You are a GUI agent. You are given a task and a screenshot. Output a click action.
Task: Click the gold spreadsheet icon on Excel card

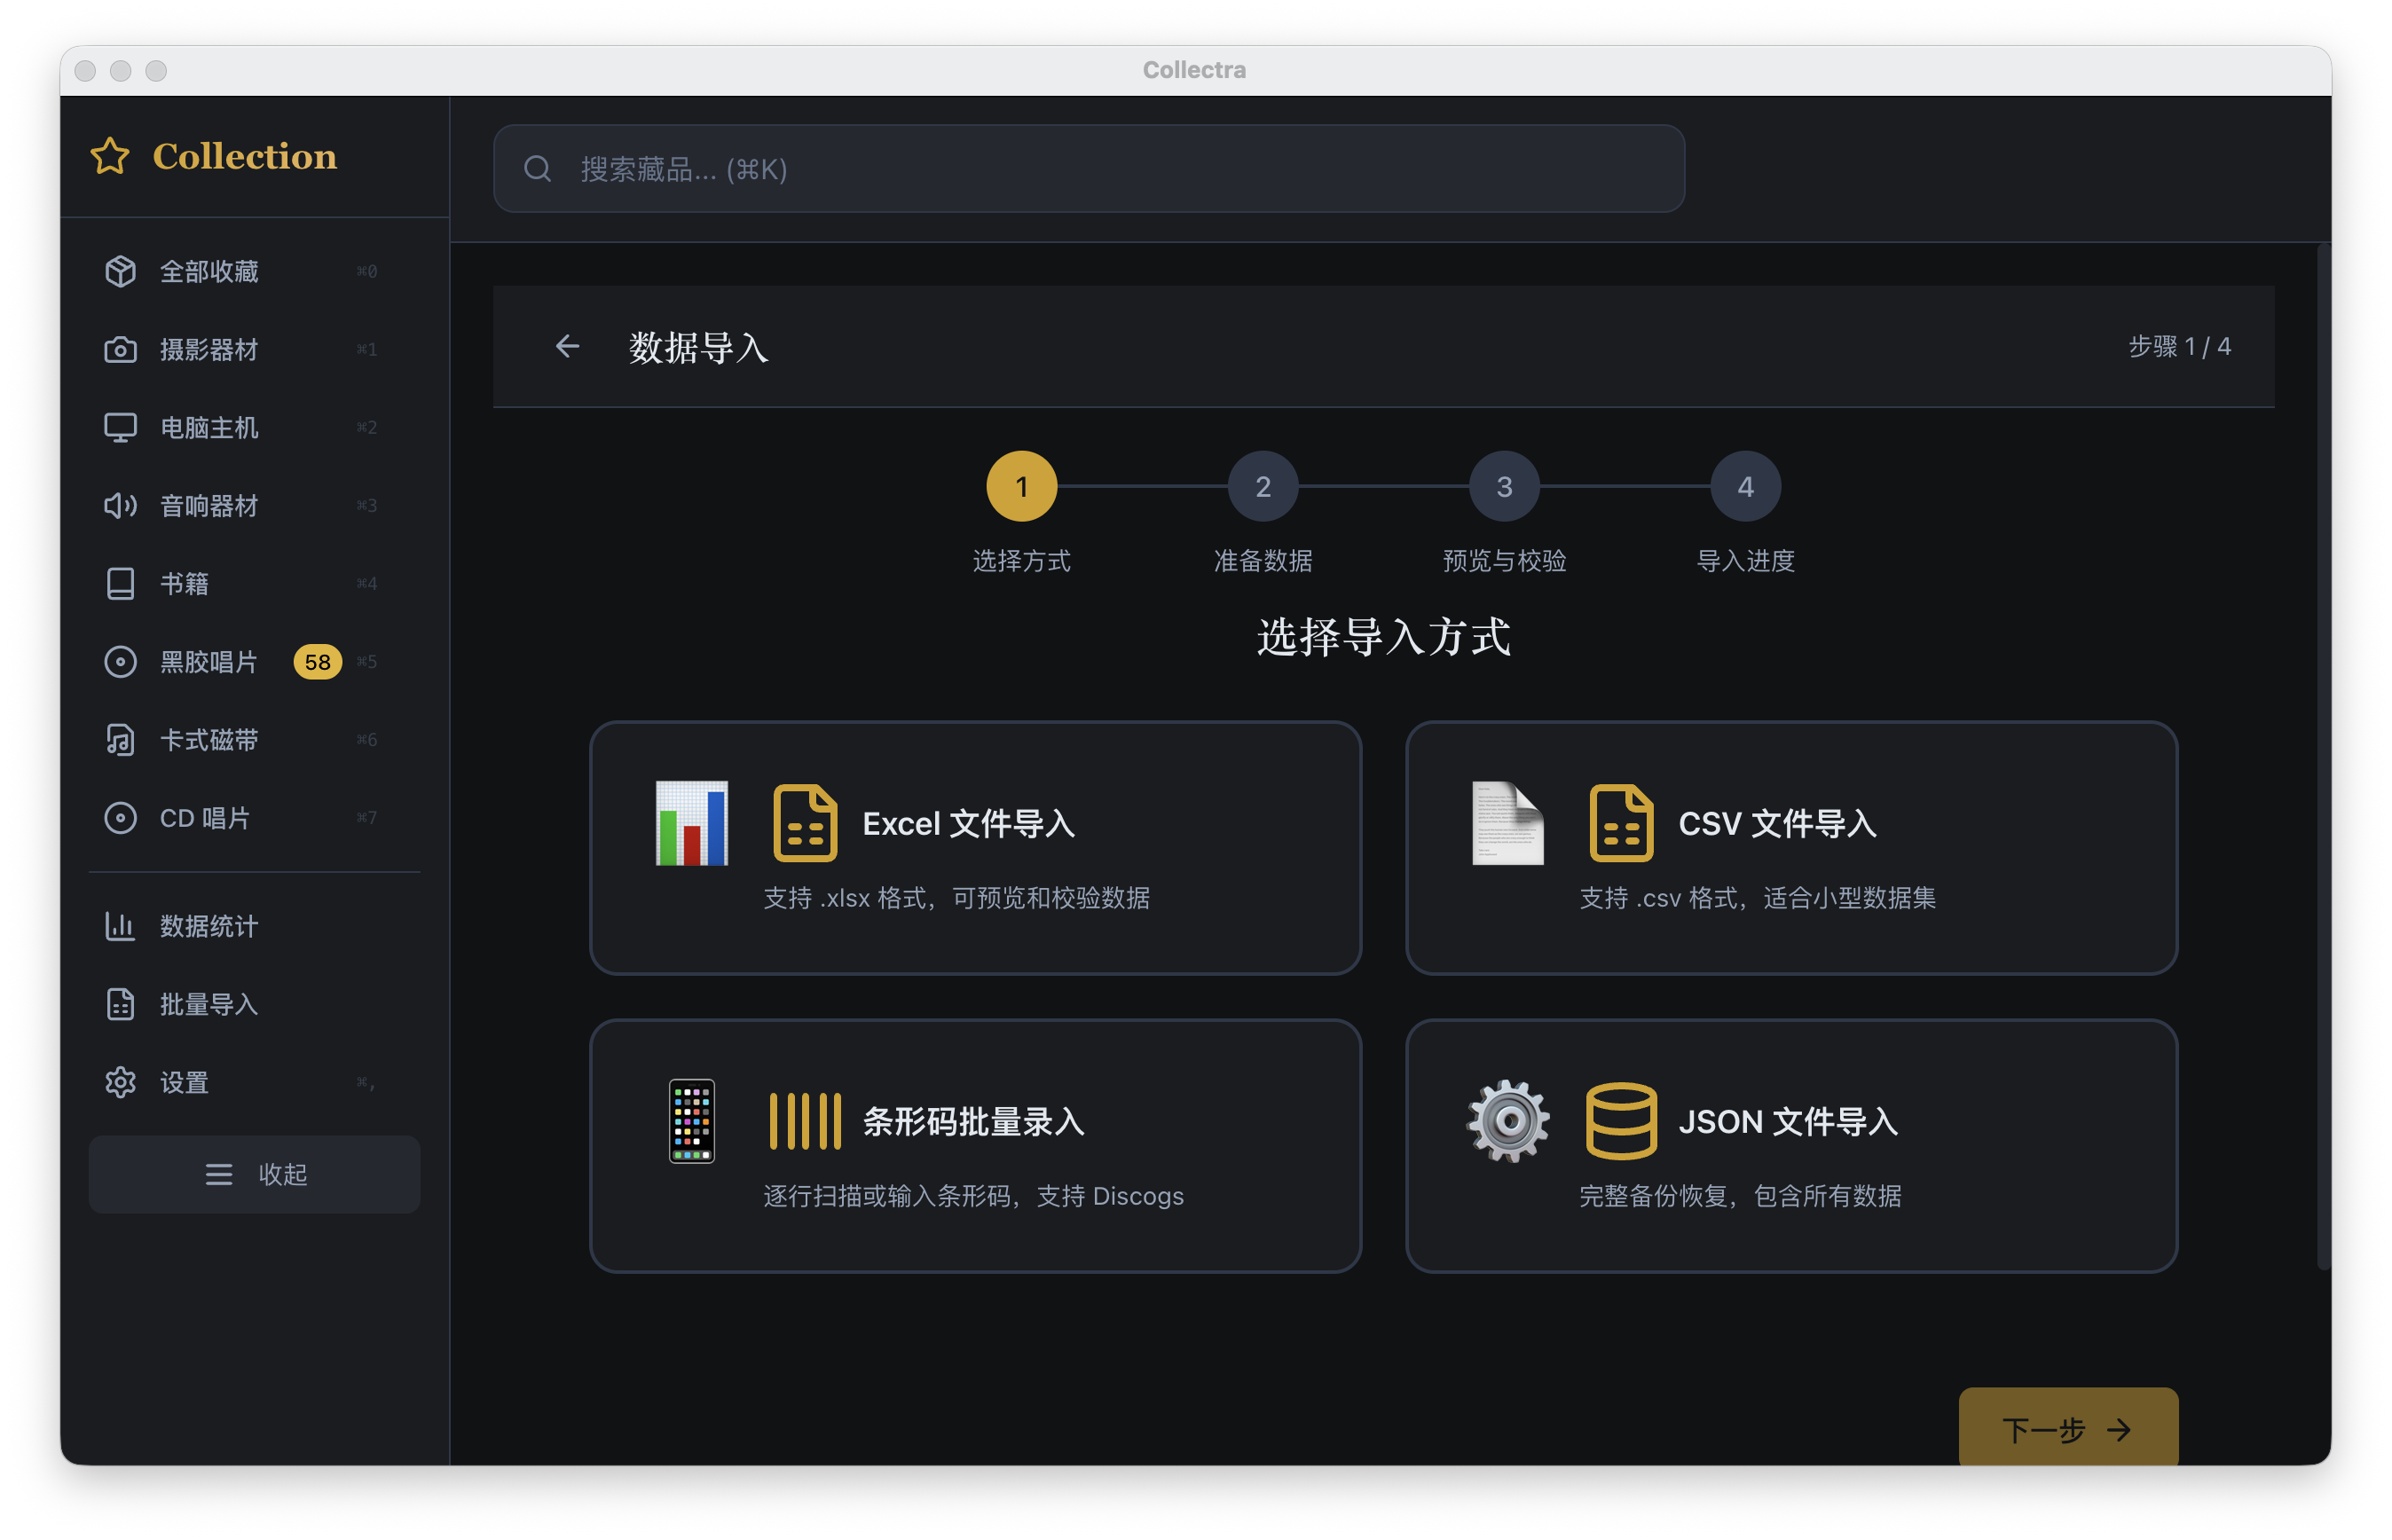[x=804, y=823]
